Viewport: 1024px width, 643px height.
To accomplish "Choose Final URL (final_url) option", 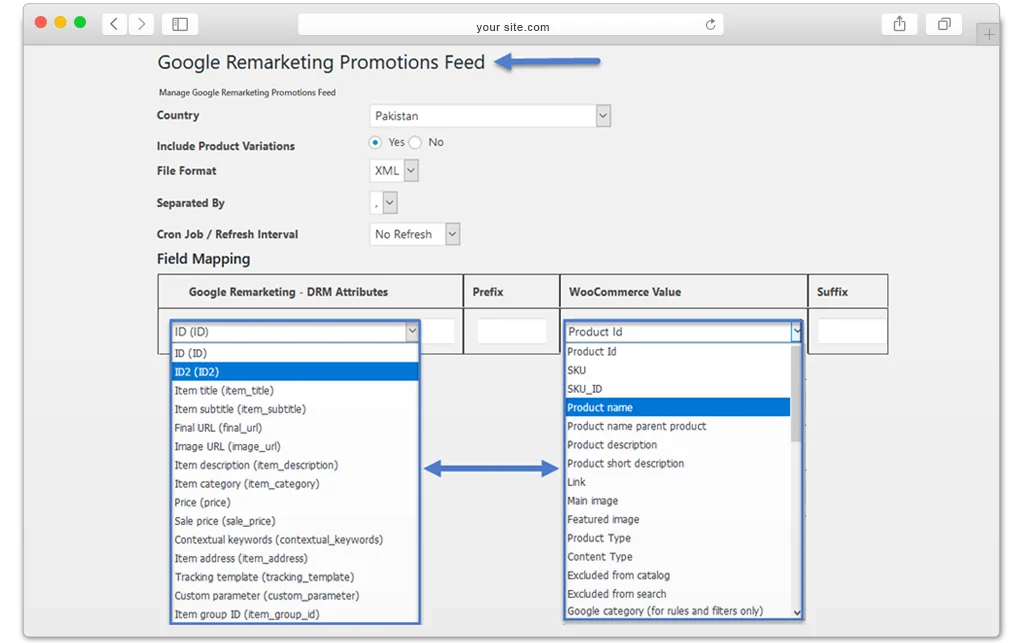I will (295, 428).
